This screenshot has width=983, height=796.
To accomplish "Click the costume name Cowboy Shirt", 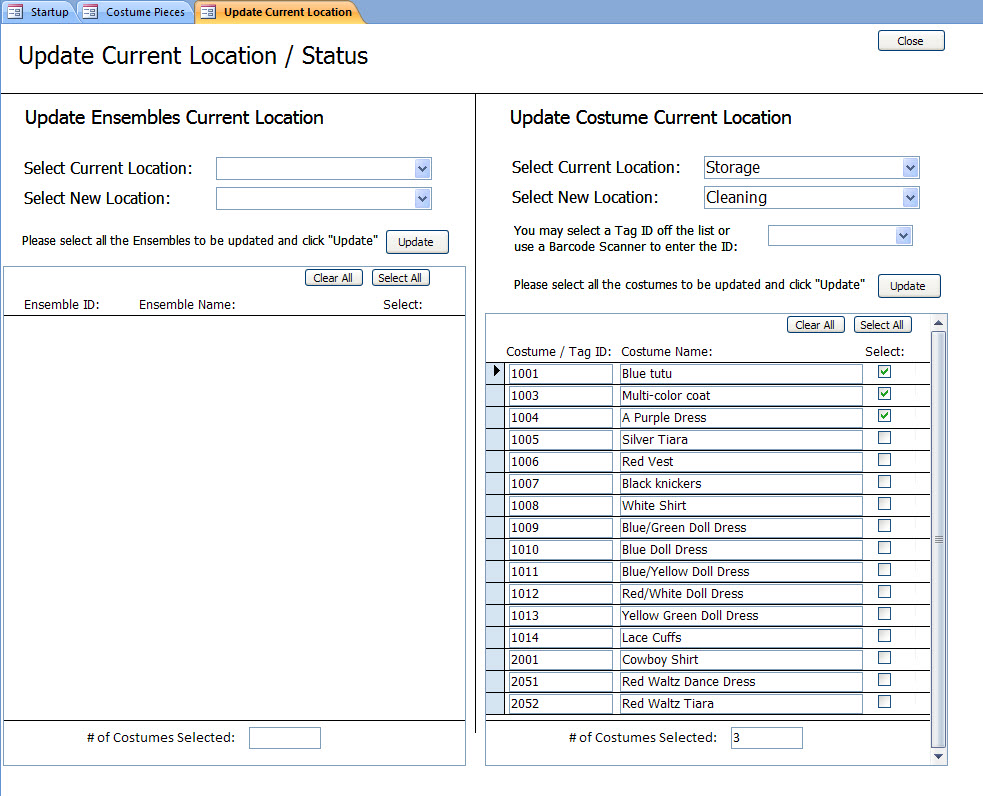I will click(741, 659).
